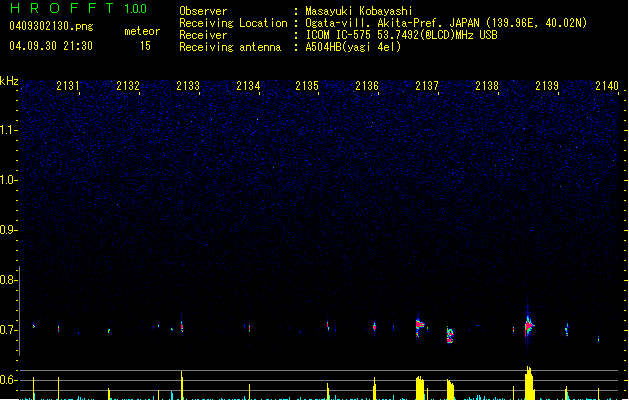The height and width of the screenshot is (400, 629).
Task: Select the name Masayuki Kobayashi
Action: point(359,11)
